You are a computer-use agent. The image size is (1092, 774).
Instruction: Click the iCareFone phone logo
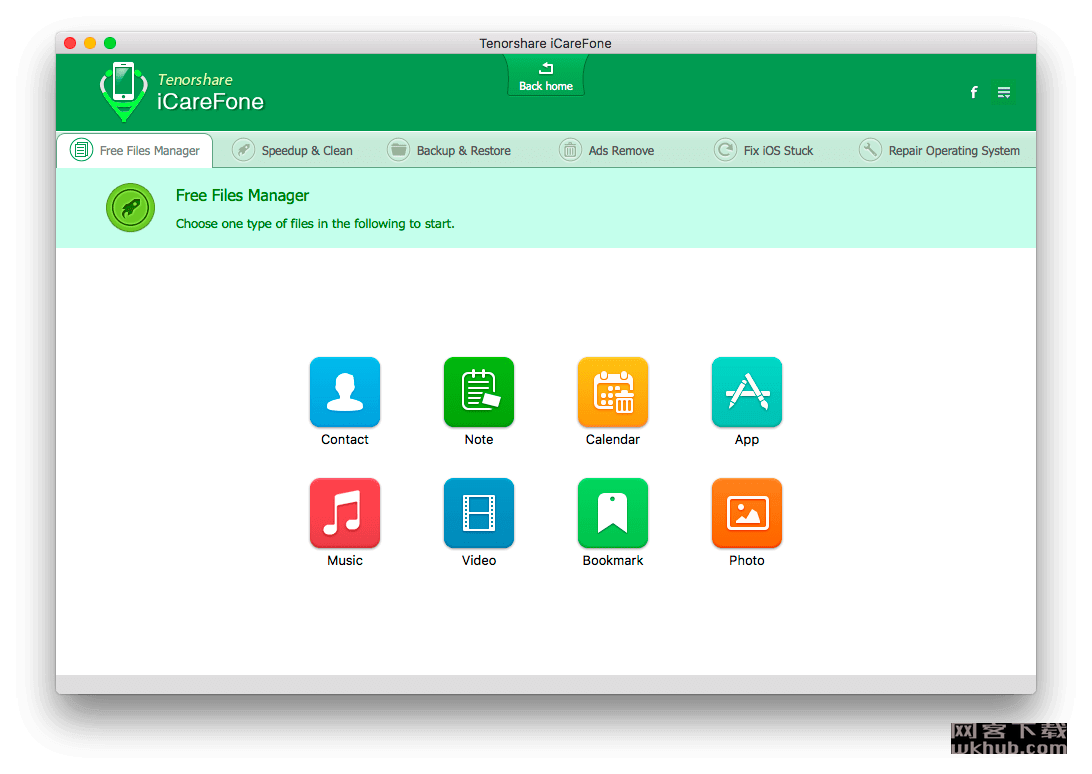[124, 91]
